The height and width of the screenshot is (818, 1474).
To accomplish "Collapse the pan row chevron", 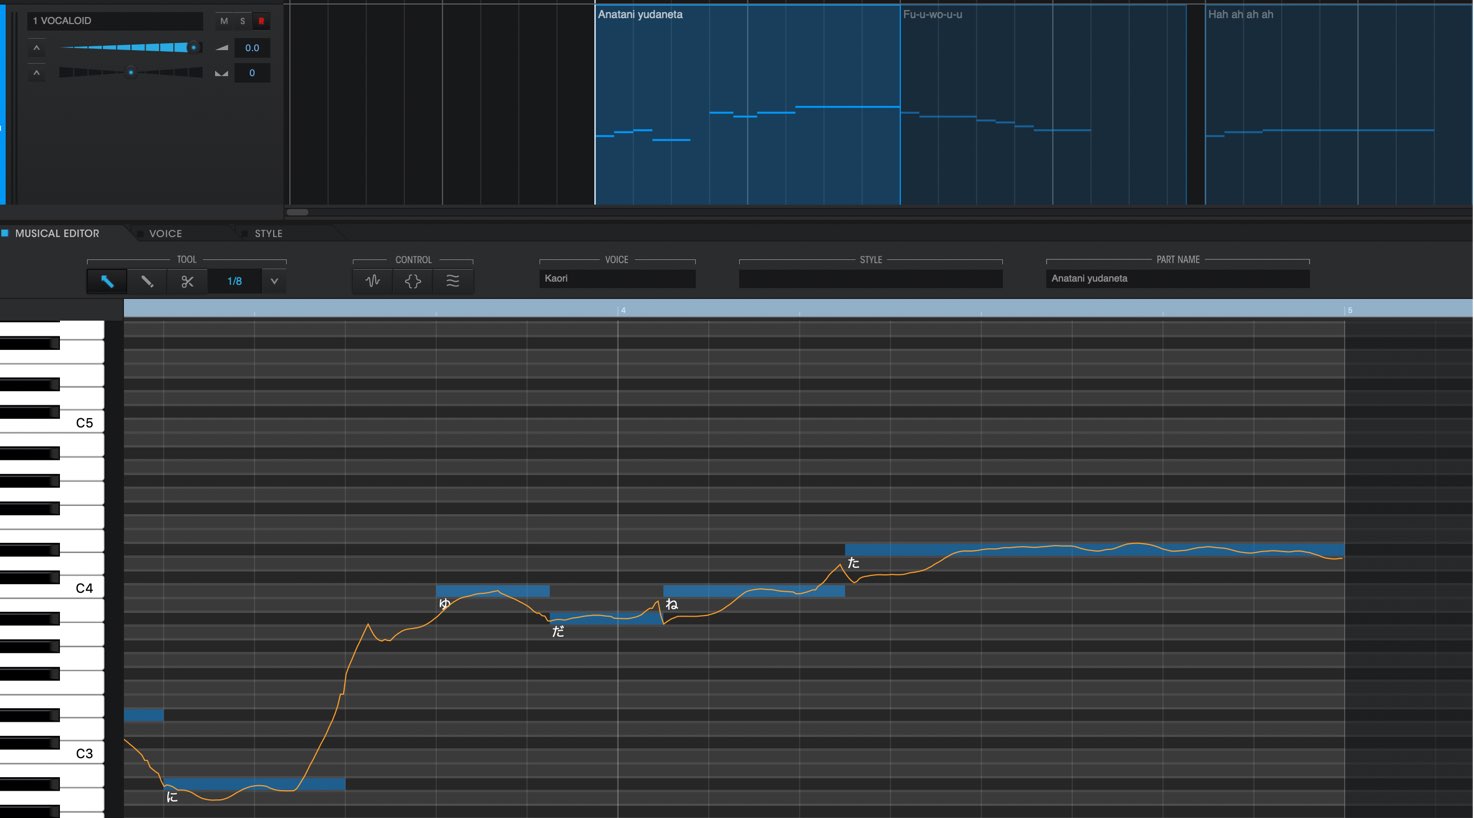I will pyautogui.click(x=37, y=73).
